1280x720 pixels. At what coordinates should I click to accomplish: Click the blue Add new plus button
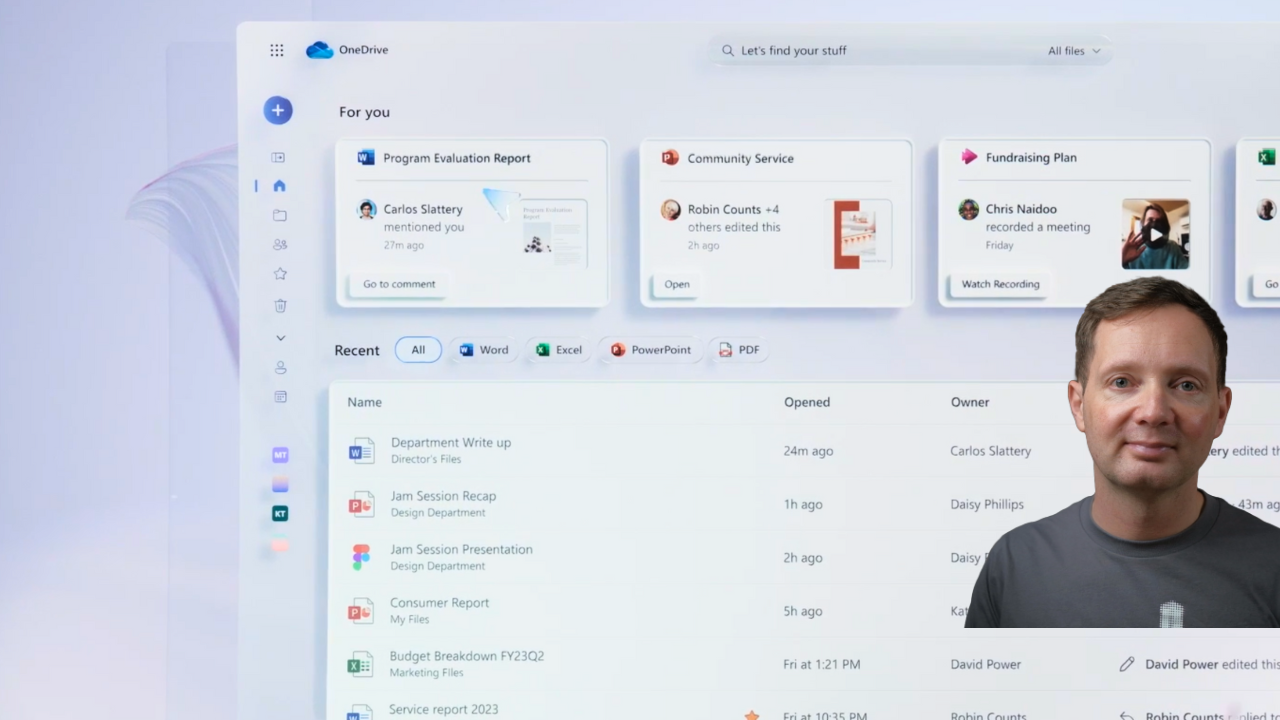(x=278, y=110)
